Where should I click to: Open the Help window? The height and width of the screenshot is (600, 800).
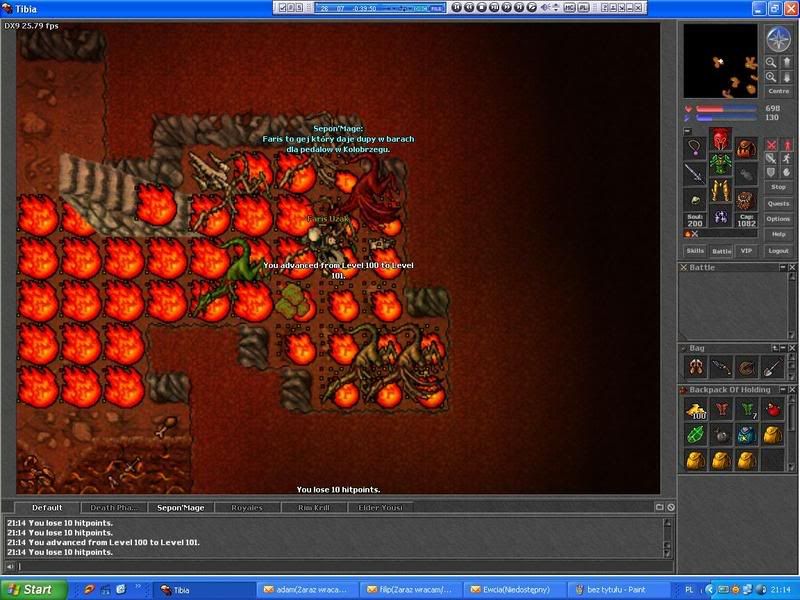[779, 234]
